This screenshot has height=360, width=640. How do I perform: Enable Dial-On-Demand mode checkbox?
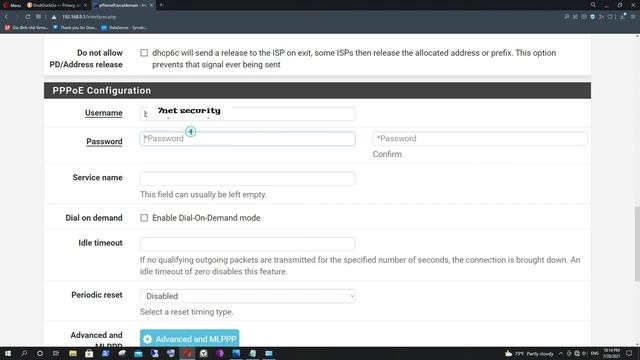pos(144,218)
